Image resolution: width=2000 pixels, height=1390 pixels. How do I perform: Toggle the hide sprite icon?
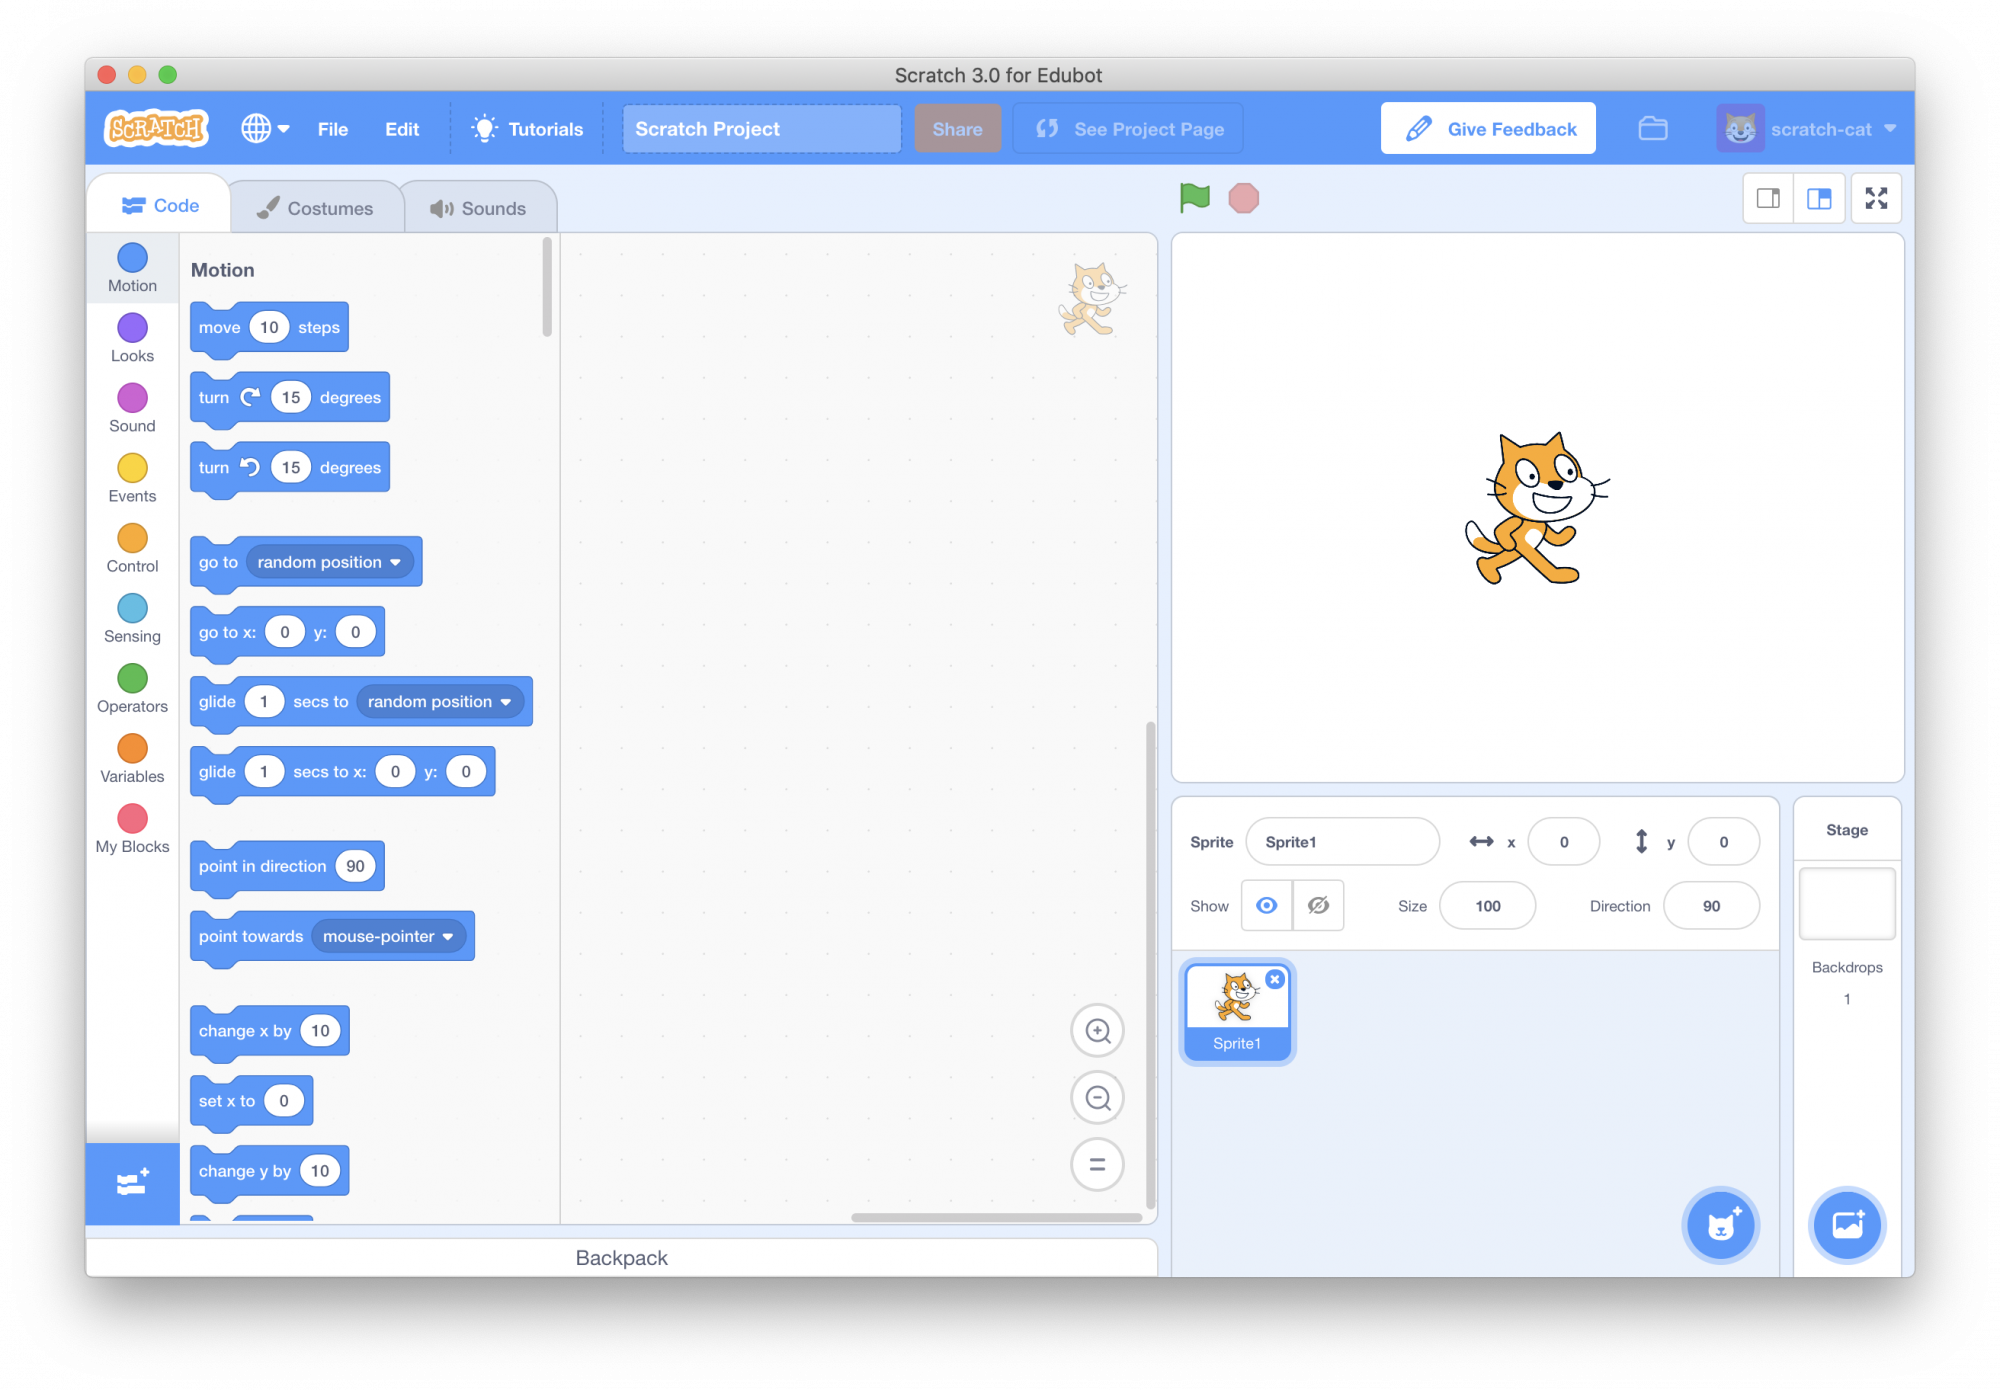pos(1318,905)
